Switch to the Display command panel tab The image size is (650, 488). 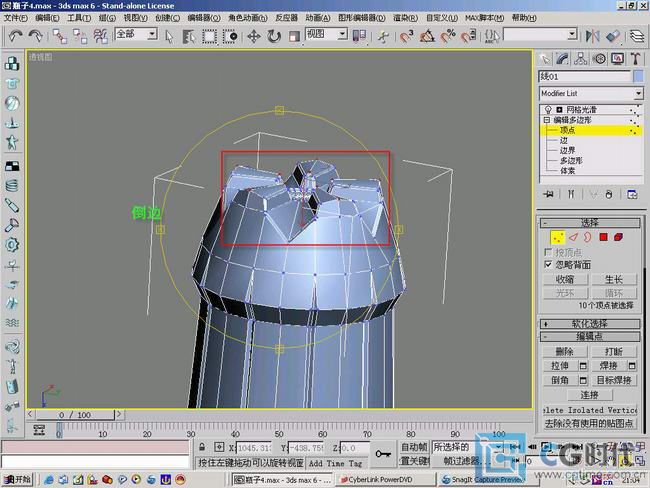[x=618, y=59]
